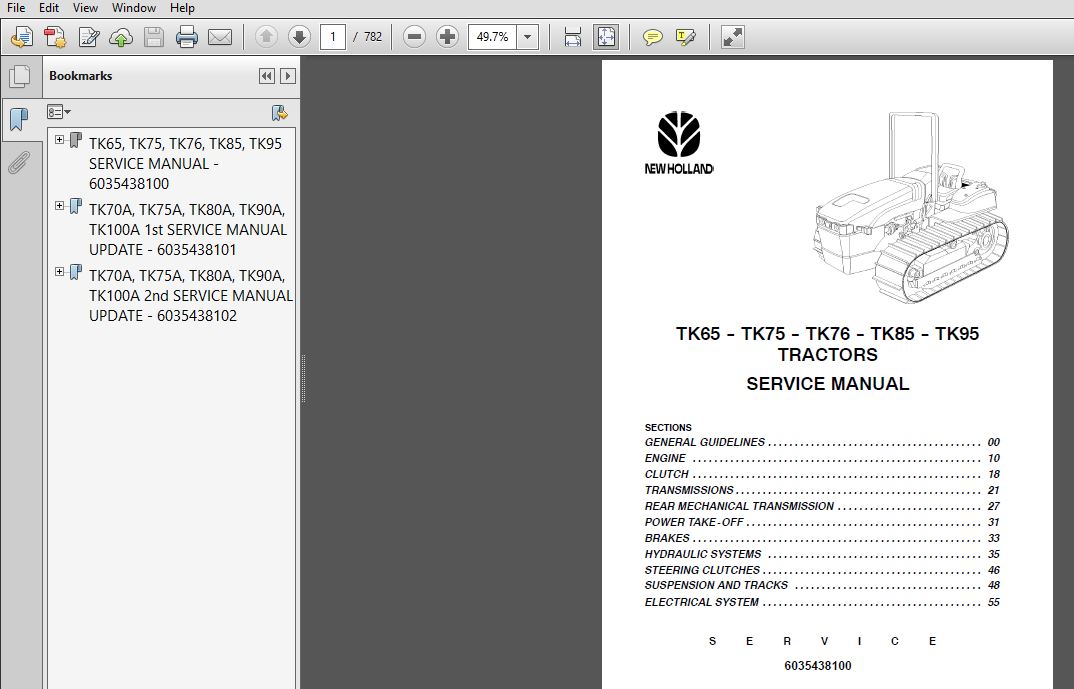The image size is (1074, 689).
Task: Click the 782 total pages text
Action: (373, 37)
